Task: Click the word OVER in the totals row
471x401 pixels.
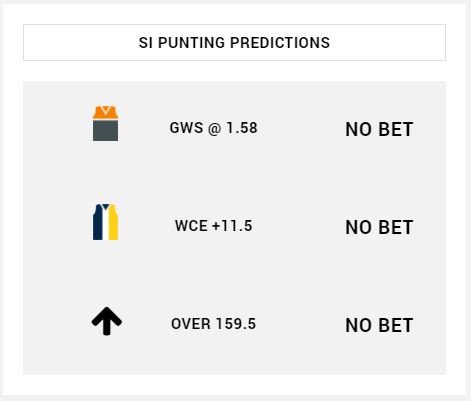Action: tap(191, 324)
